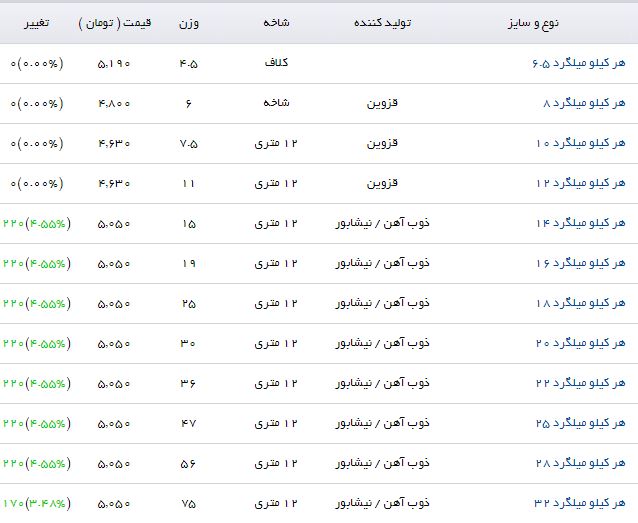Select ۱۲ متری in the میلگرد ۲۲ row
Image resolution: width=638 pixels, height=523 pixels.
click(276, 383)
